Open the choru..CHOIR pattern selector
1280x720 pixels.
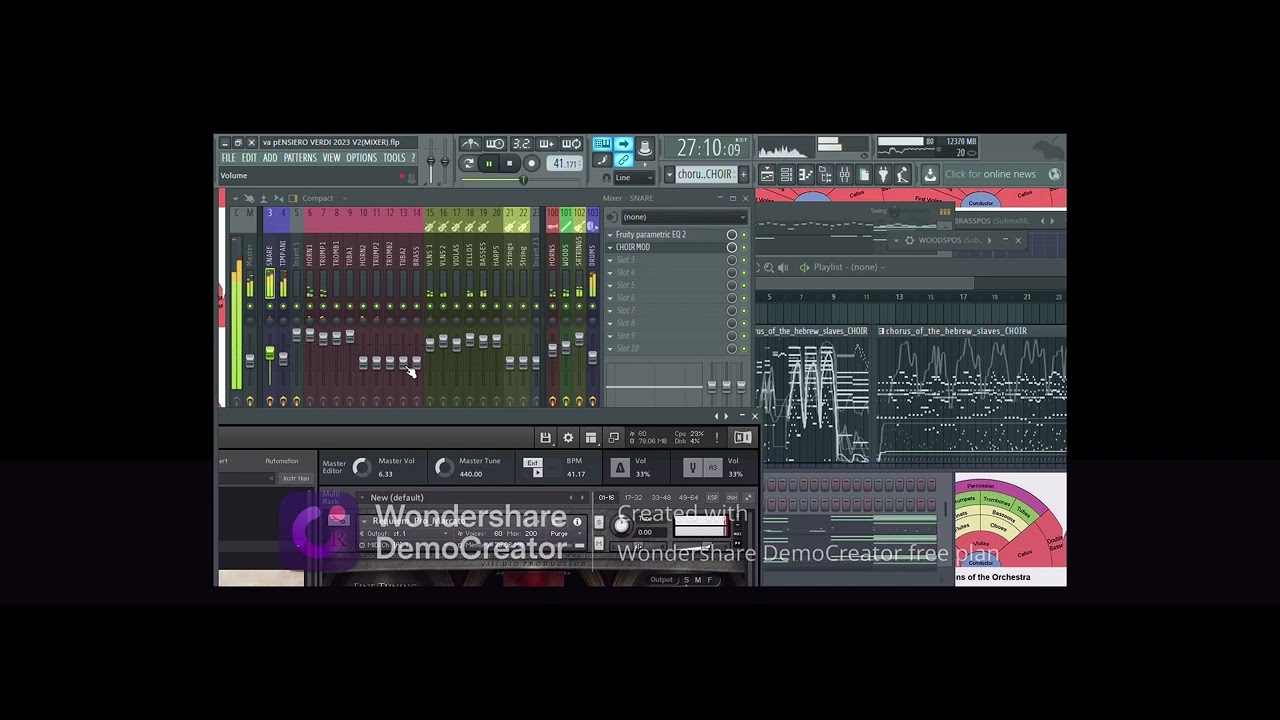(x=706, y=174)
